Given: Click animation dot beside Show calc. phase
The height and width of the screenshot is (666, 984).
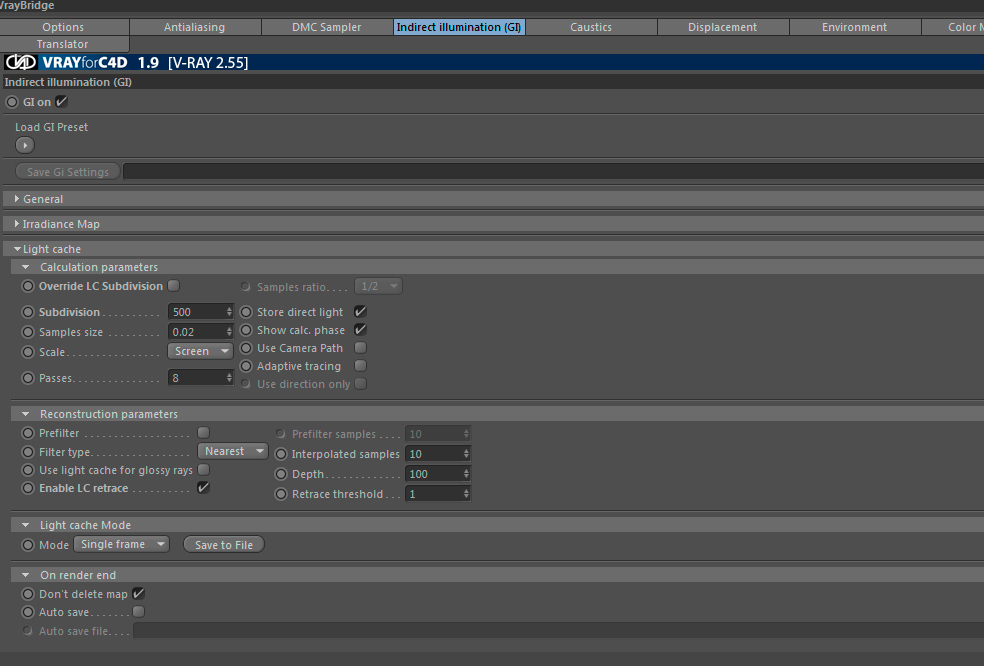Looking at the screenshot, I should pyautogui.click(x=246, y=330).
